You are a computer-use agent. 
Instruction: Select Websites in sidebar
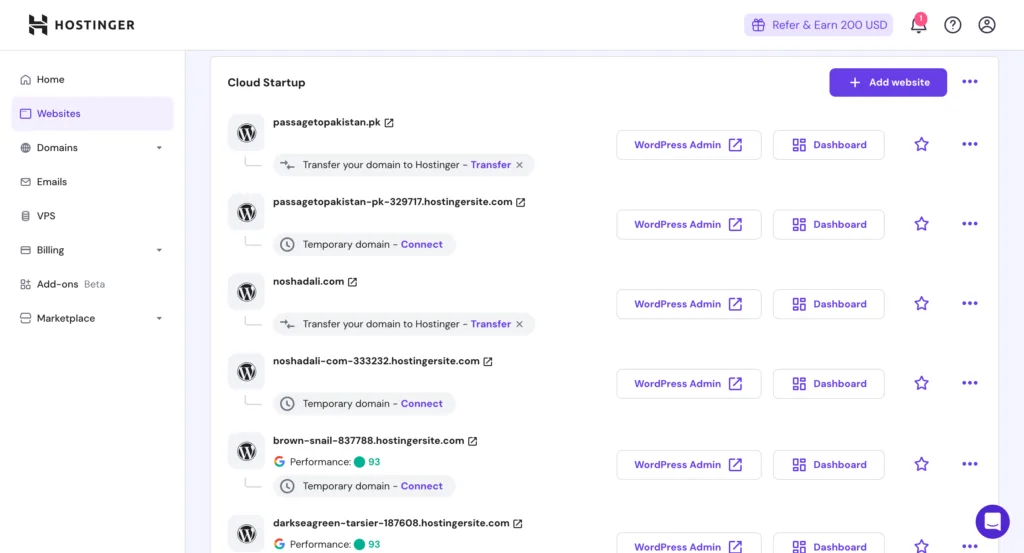pos(92,114)
